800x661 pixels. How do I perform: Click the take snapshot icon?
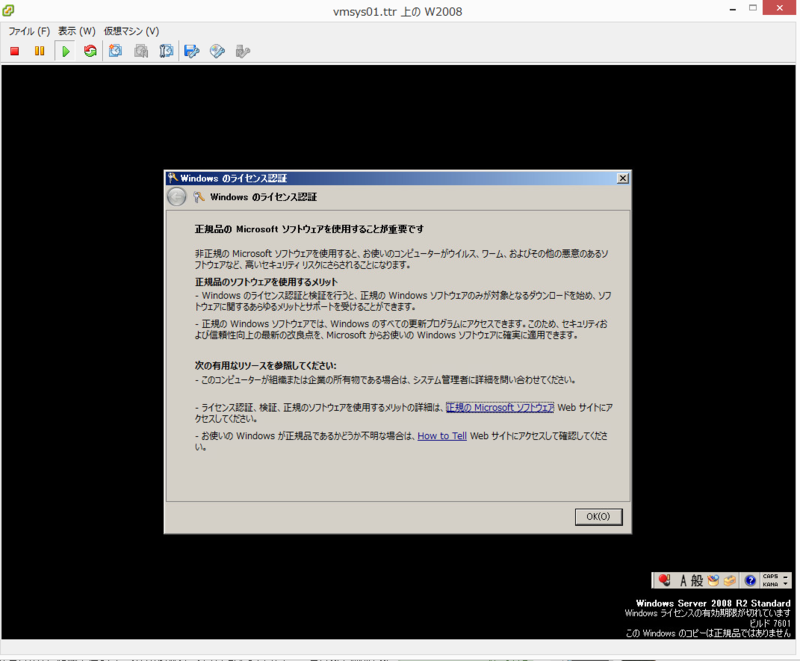115,51
